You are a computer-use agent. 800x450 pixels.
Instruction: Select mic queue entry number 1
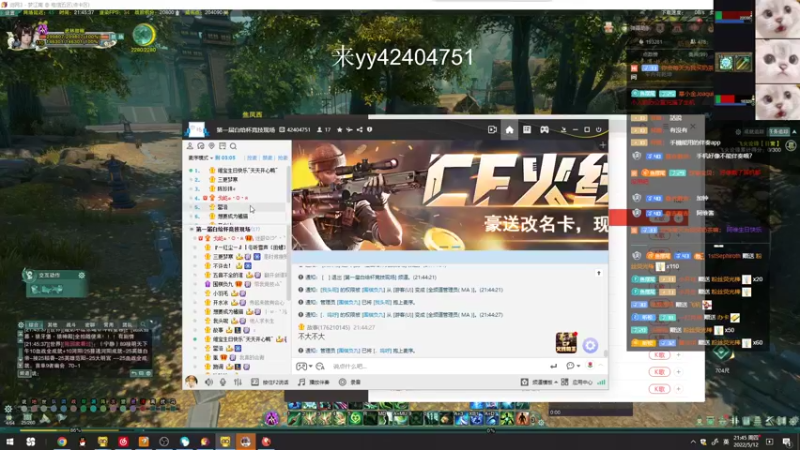(x=237, y=170)
